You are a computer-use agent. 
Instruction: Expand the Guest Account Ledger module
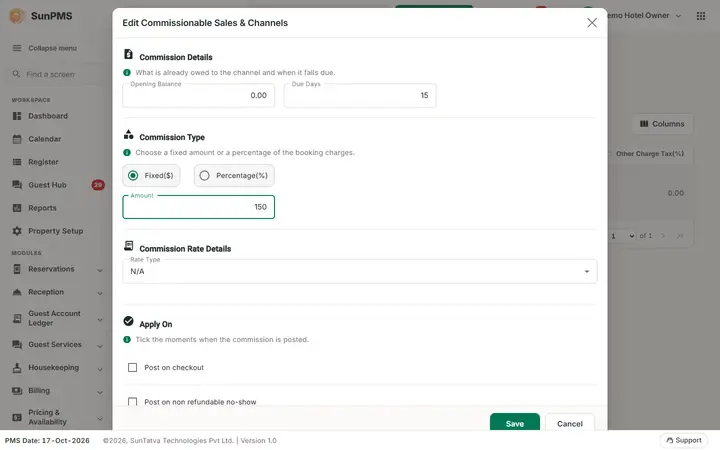click(x=100, y=320)
